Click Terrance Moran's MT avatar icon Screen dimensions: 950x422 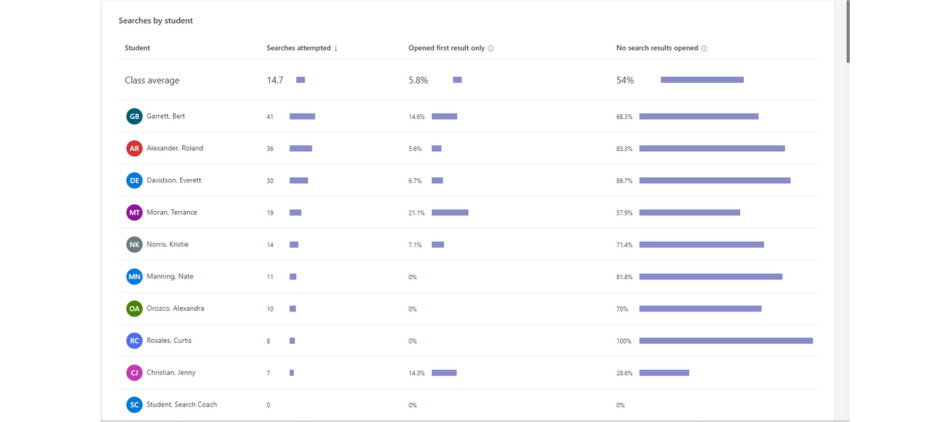pyautogui.click(x=134, y=212)
